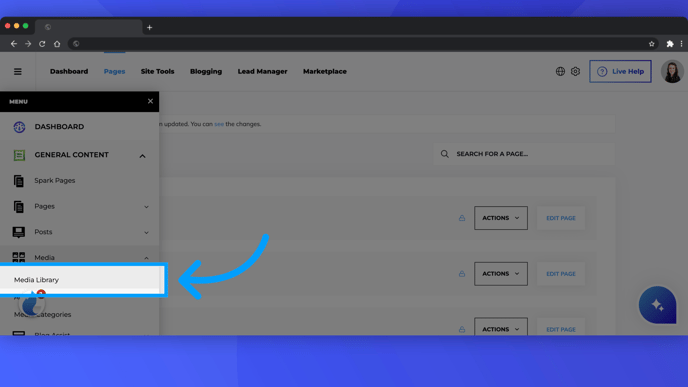Viewport: 688px width, 387px height.
Task: Click the Spark Pages icon
Action: (18, 181)
